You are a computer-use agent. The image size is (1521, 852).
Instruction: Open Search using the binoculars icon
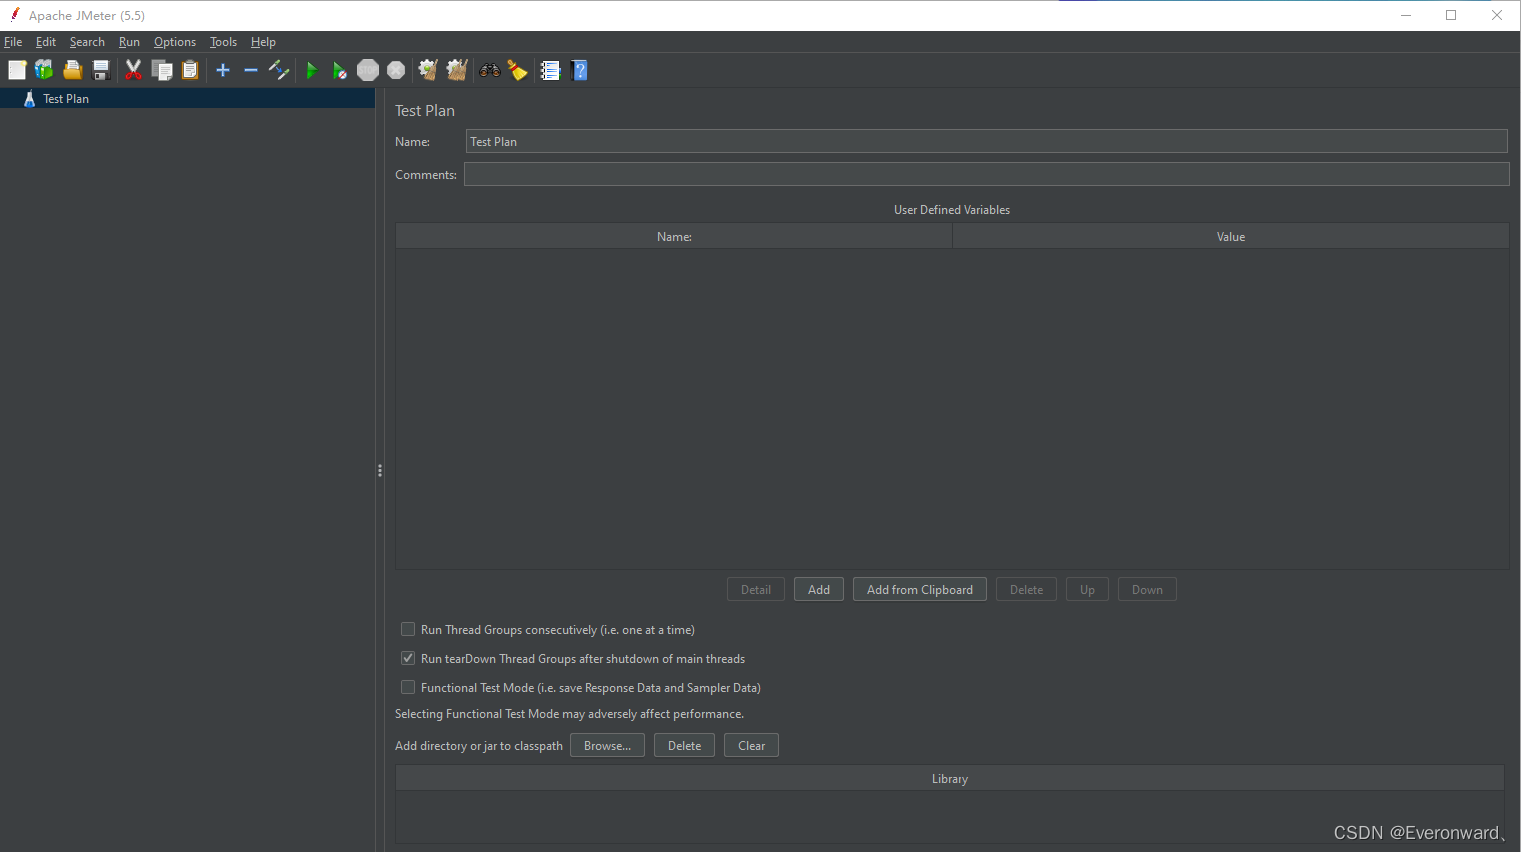[490, 70]
